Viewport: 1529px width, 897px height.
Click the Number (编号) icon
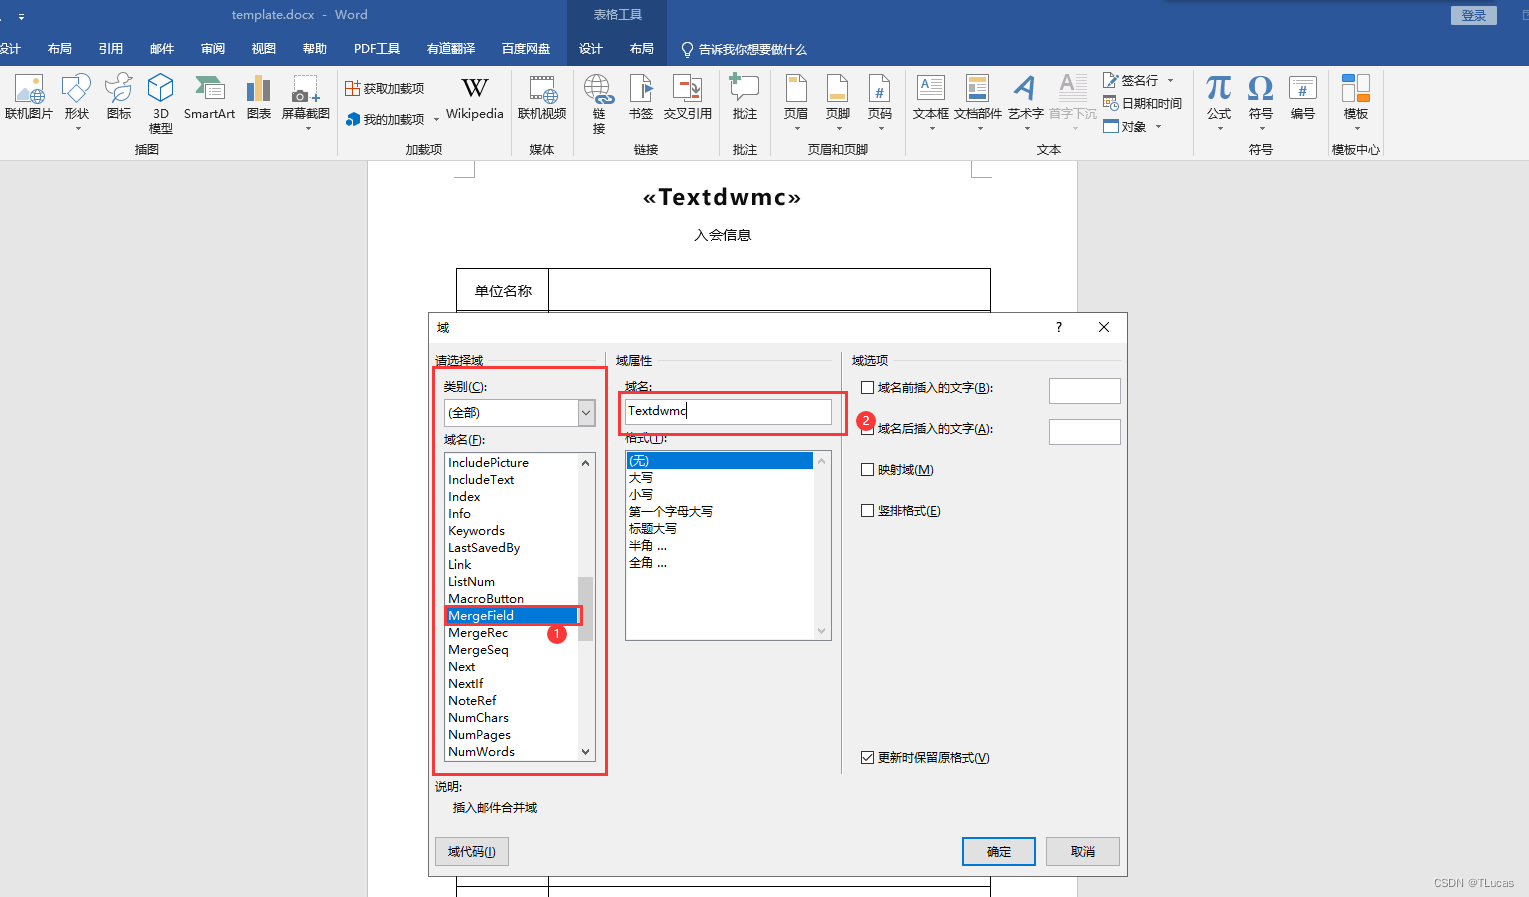click(x=1303, y=97)
